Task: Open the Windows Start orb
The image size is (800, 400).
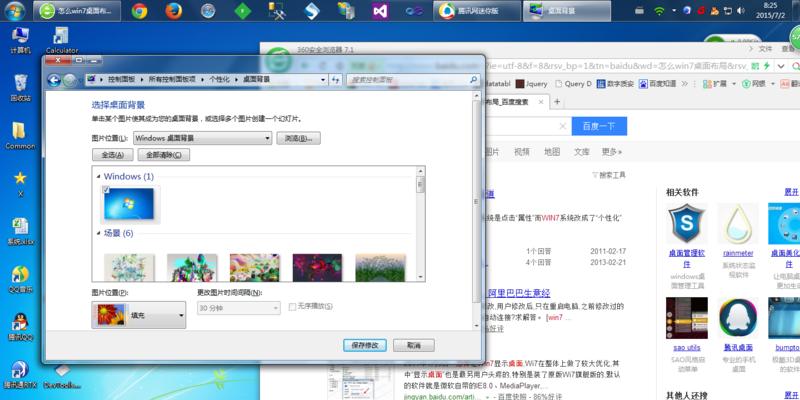Action: coord(15,10)
